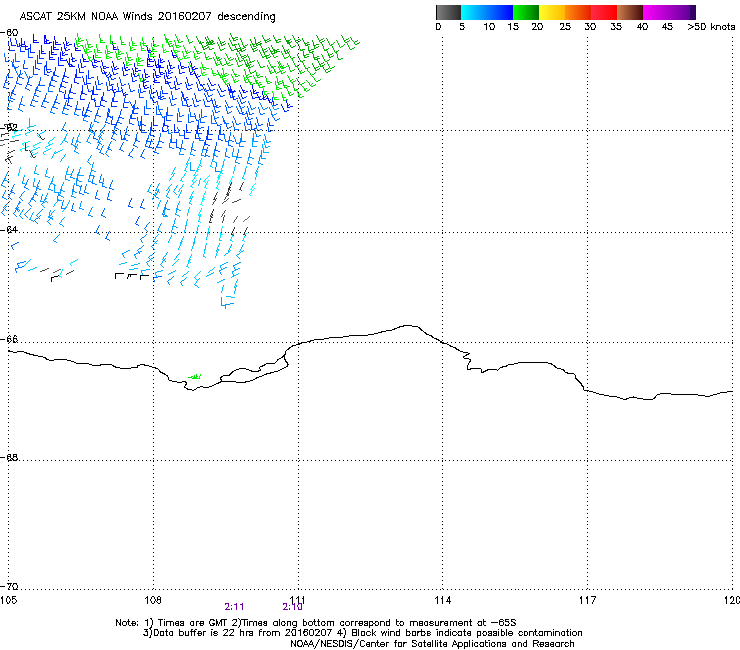Click the NOAA/NESDIS Center credit line
Viewport: 740px width, 650px height.
(432, 644)
